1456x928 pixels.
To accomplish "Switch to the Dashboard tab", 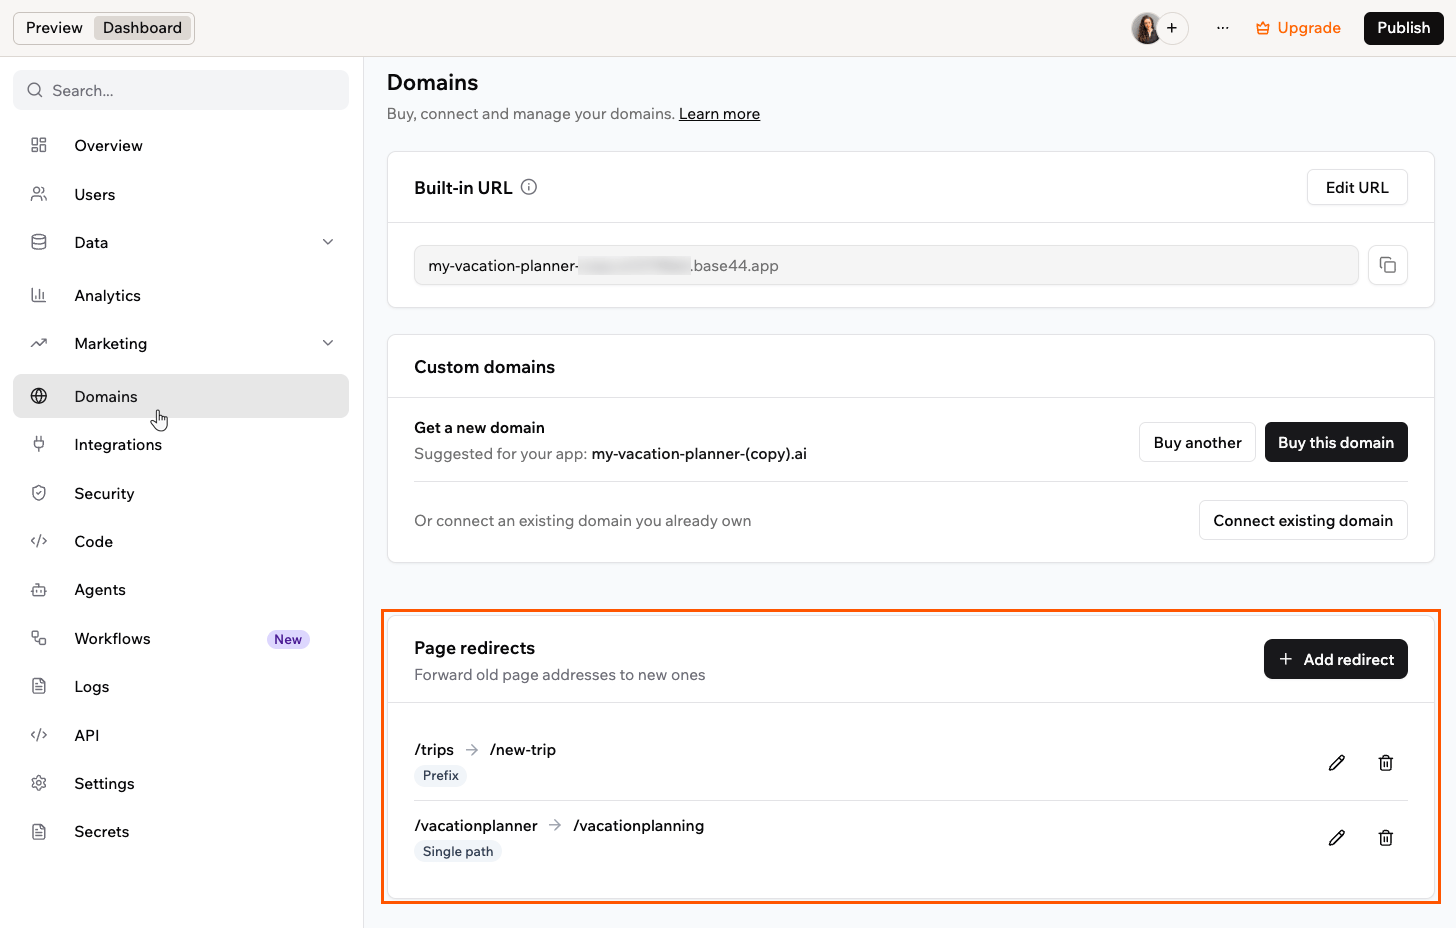I will pos(143,28).
